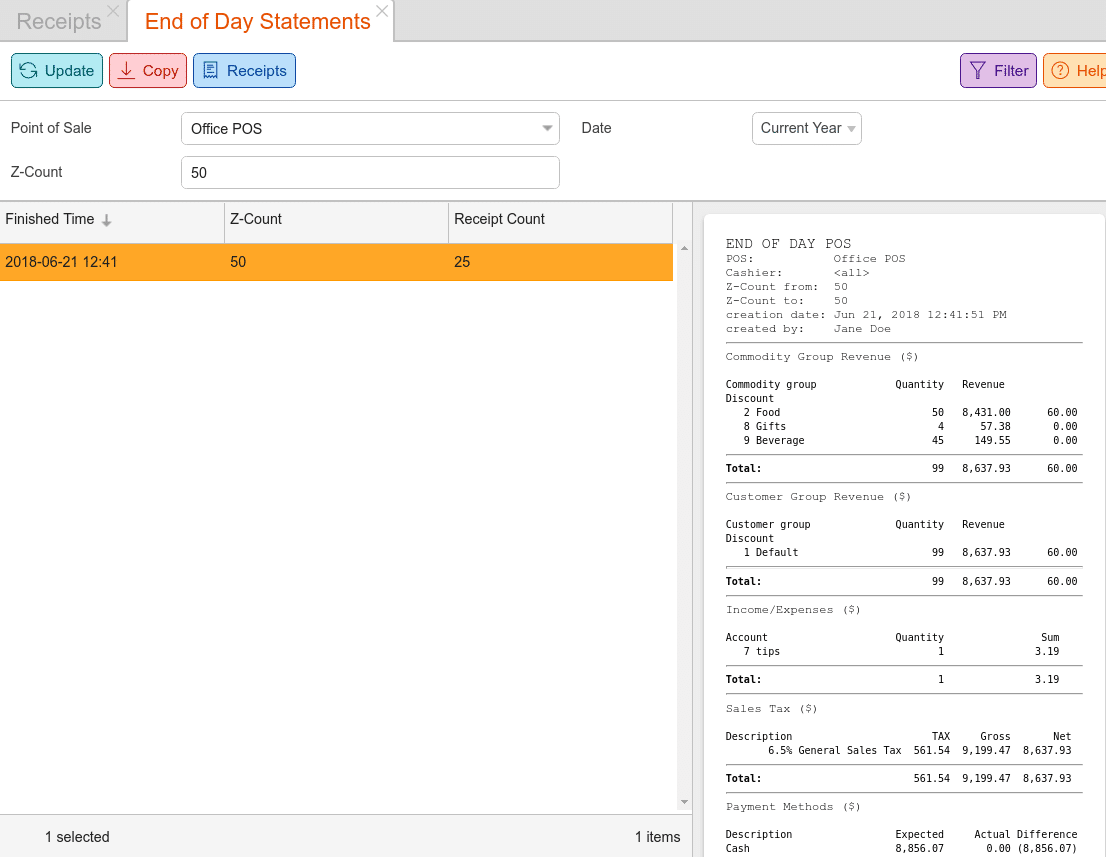Close the Receipts tab

point(113,11)
